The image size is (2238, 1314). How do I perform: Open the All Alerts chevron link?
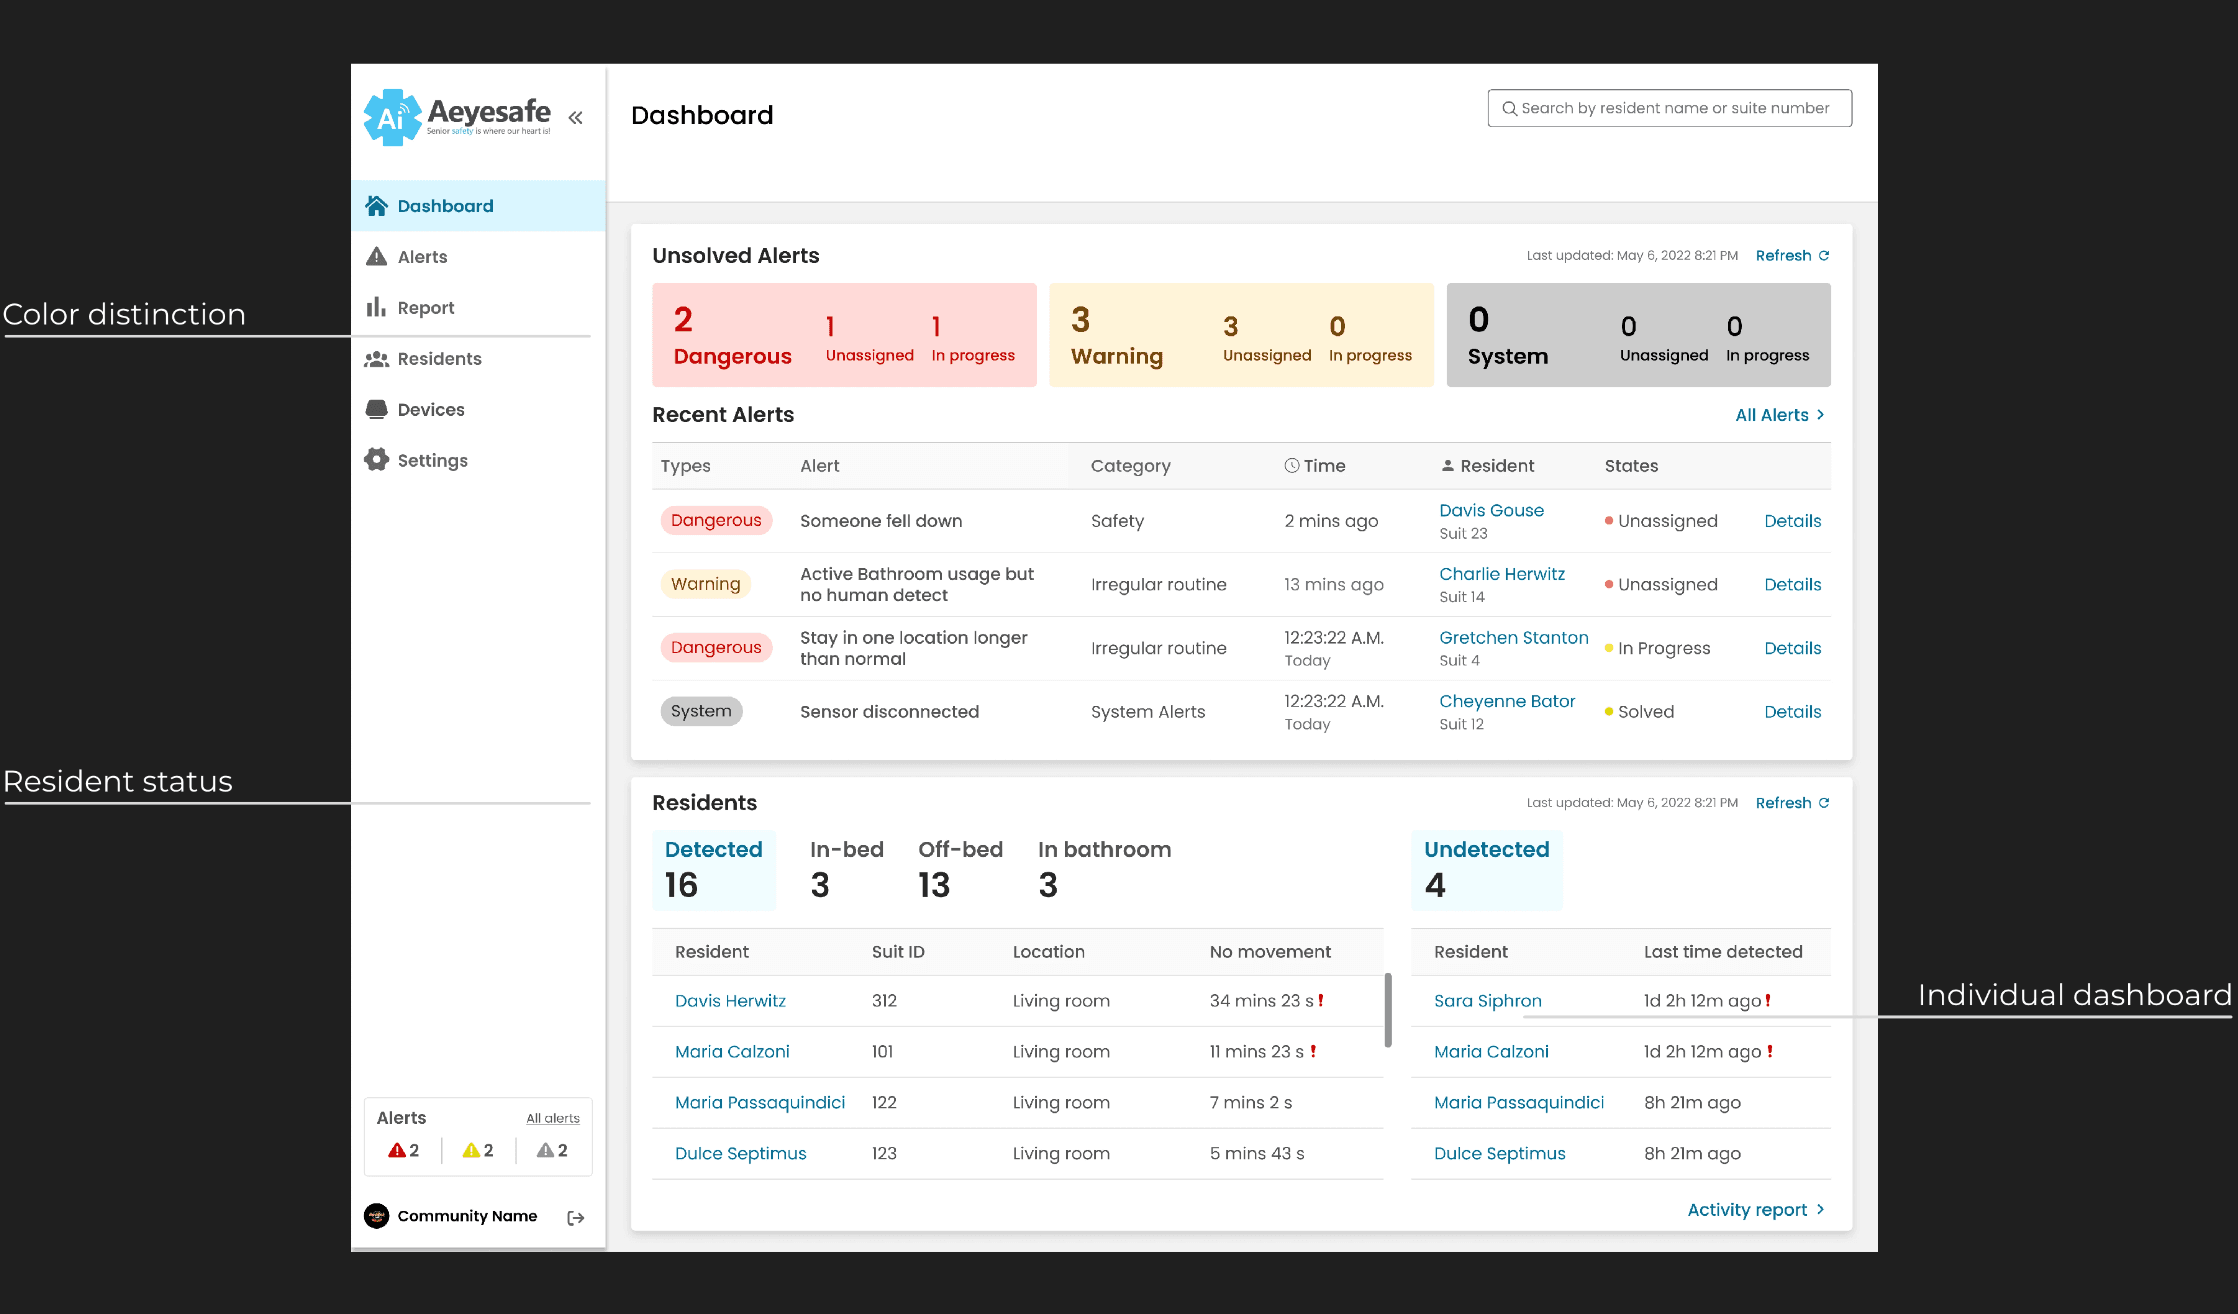[x=1780, y=415]
